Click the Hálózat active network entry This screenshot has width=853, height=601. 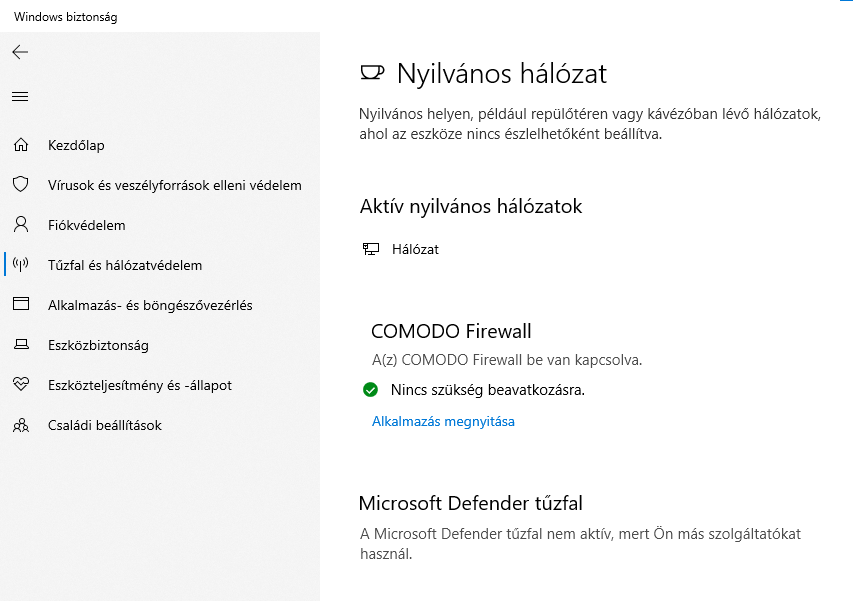click(415, 249)
